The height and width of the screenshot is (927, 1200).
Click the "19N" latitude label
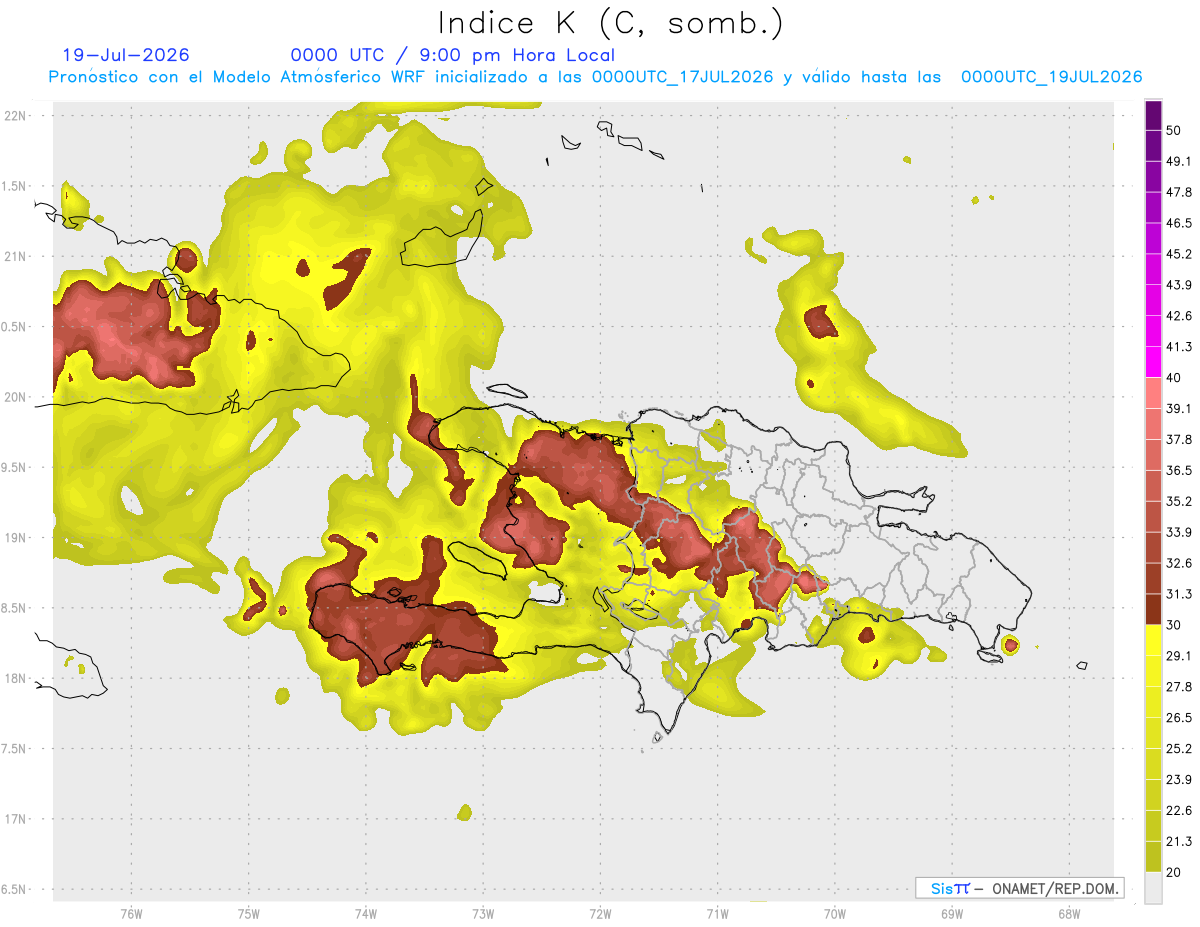coord(14,538)
